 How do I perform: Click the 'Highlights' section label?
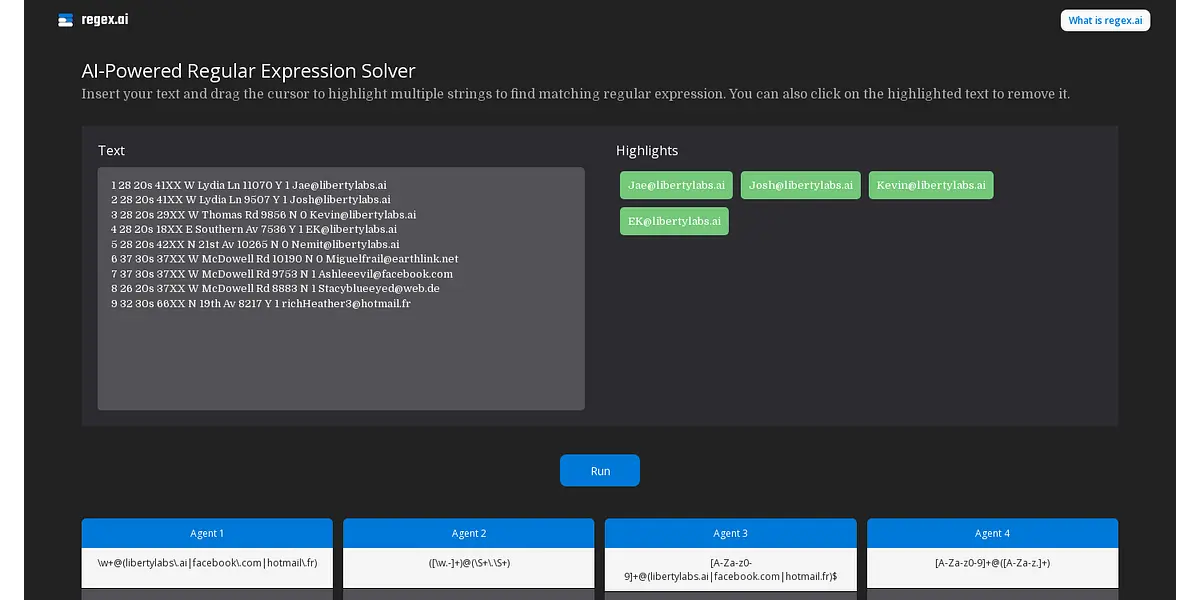647,151
